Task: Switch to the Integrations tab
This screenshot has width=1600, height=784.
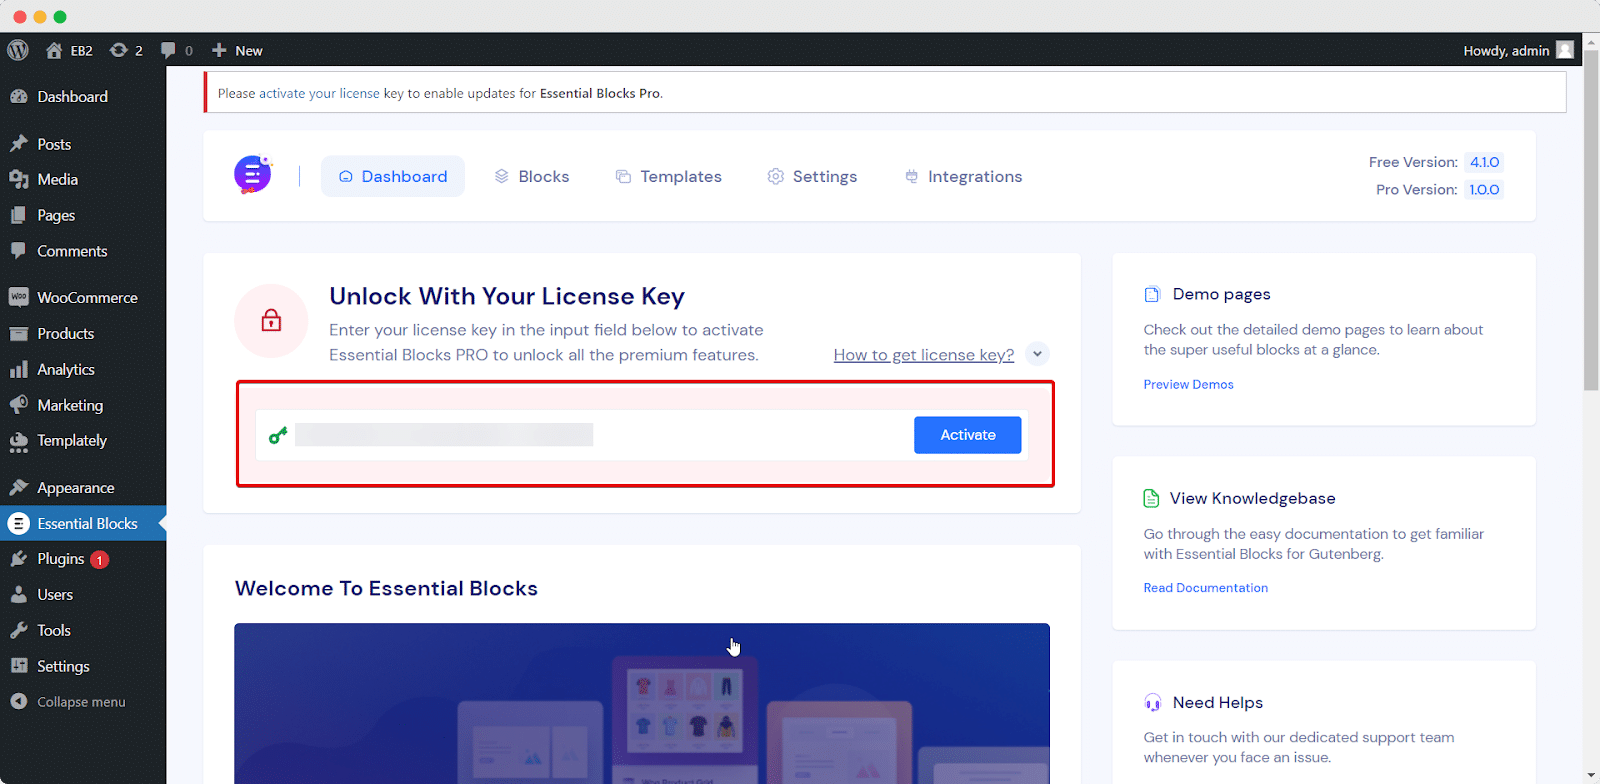Action: tap(964, 176)
